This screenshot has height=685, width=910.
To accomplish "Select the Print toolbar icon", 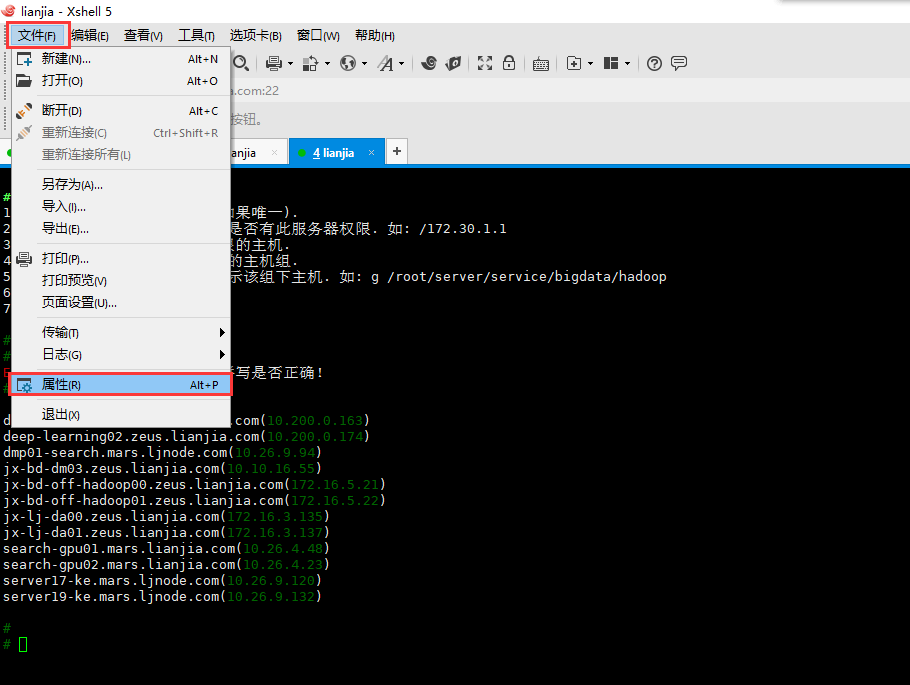I will pyautogui.click(x=274, y=62).
